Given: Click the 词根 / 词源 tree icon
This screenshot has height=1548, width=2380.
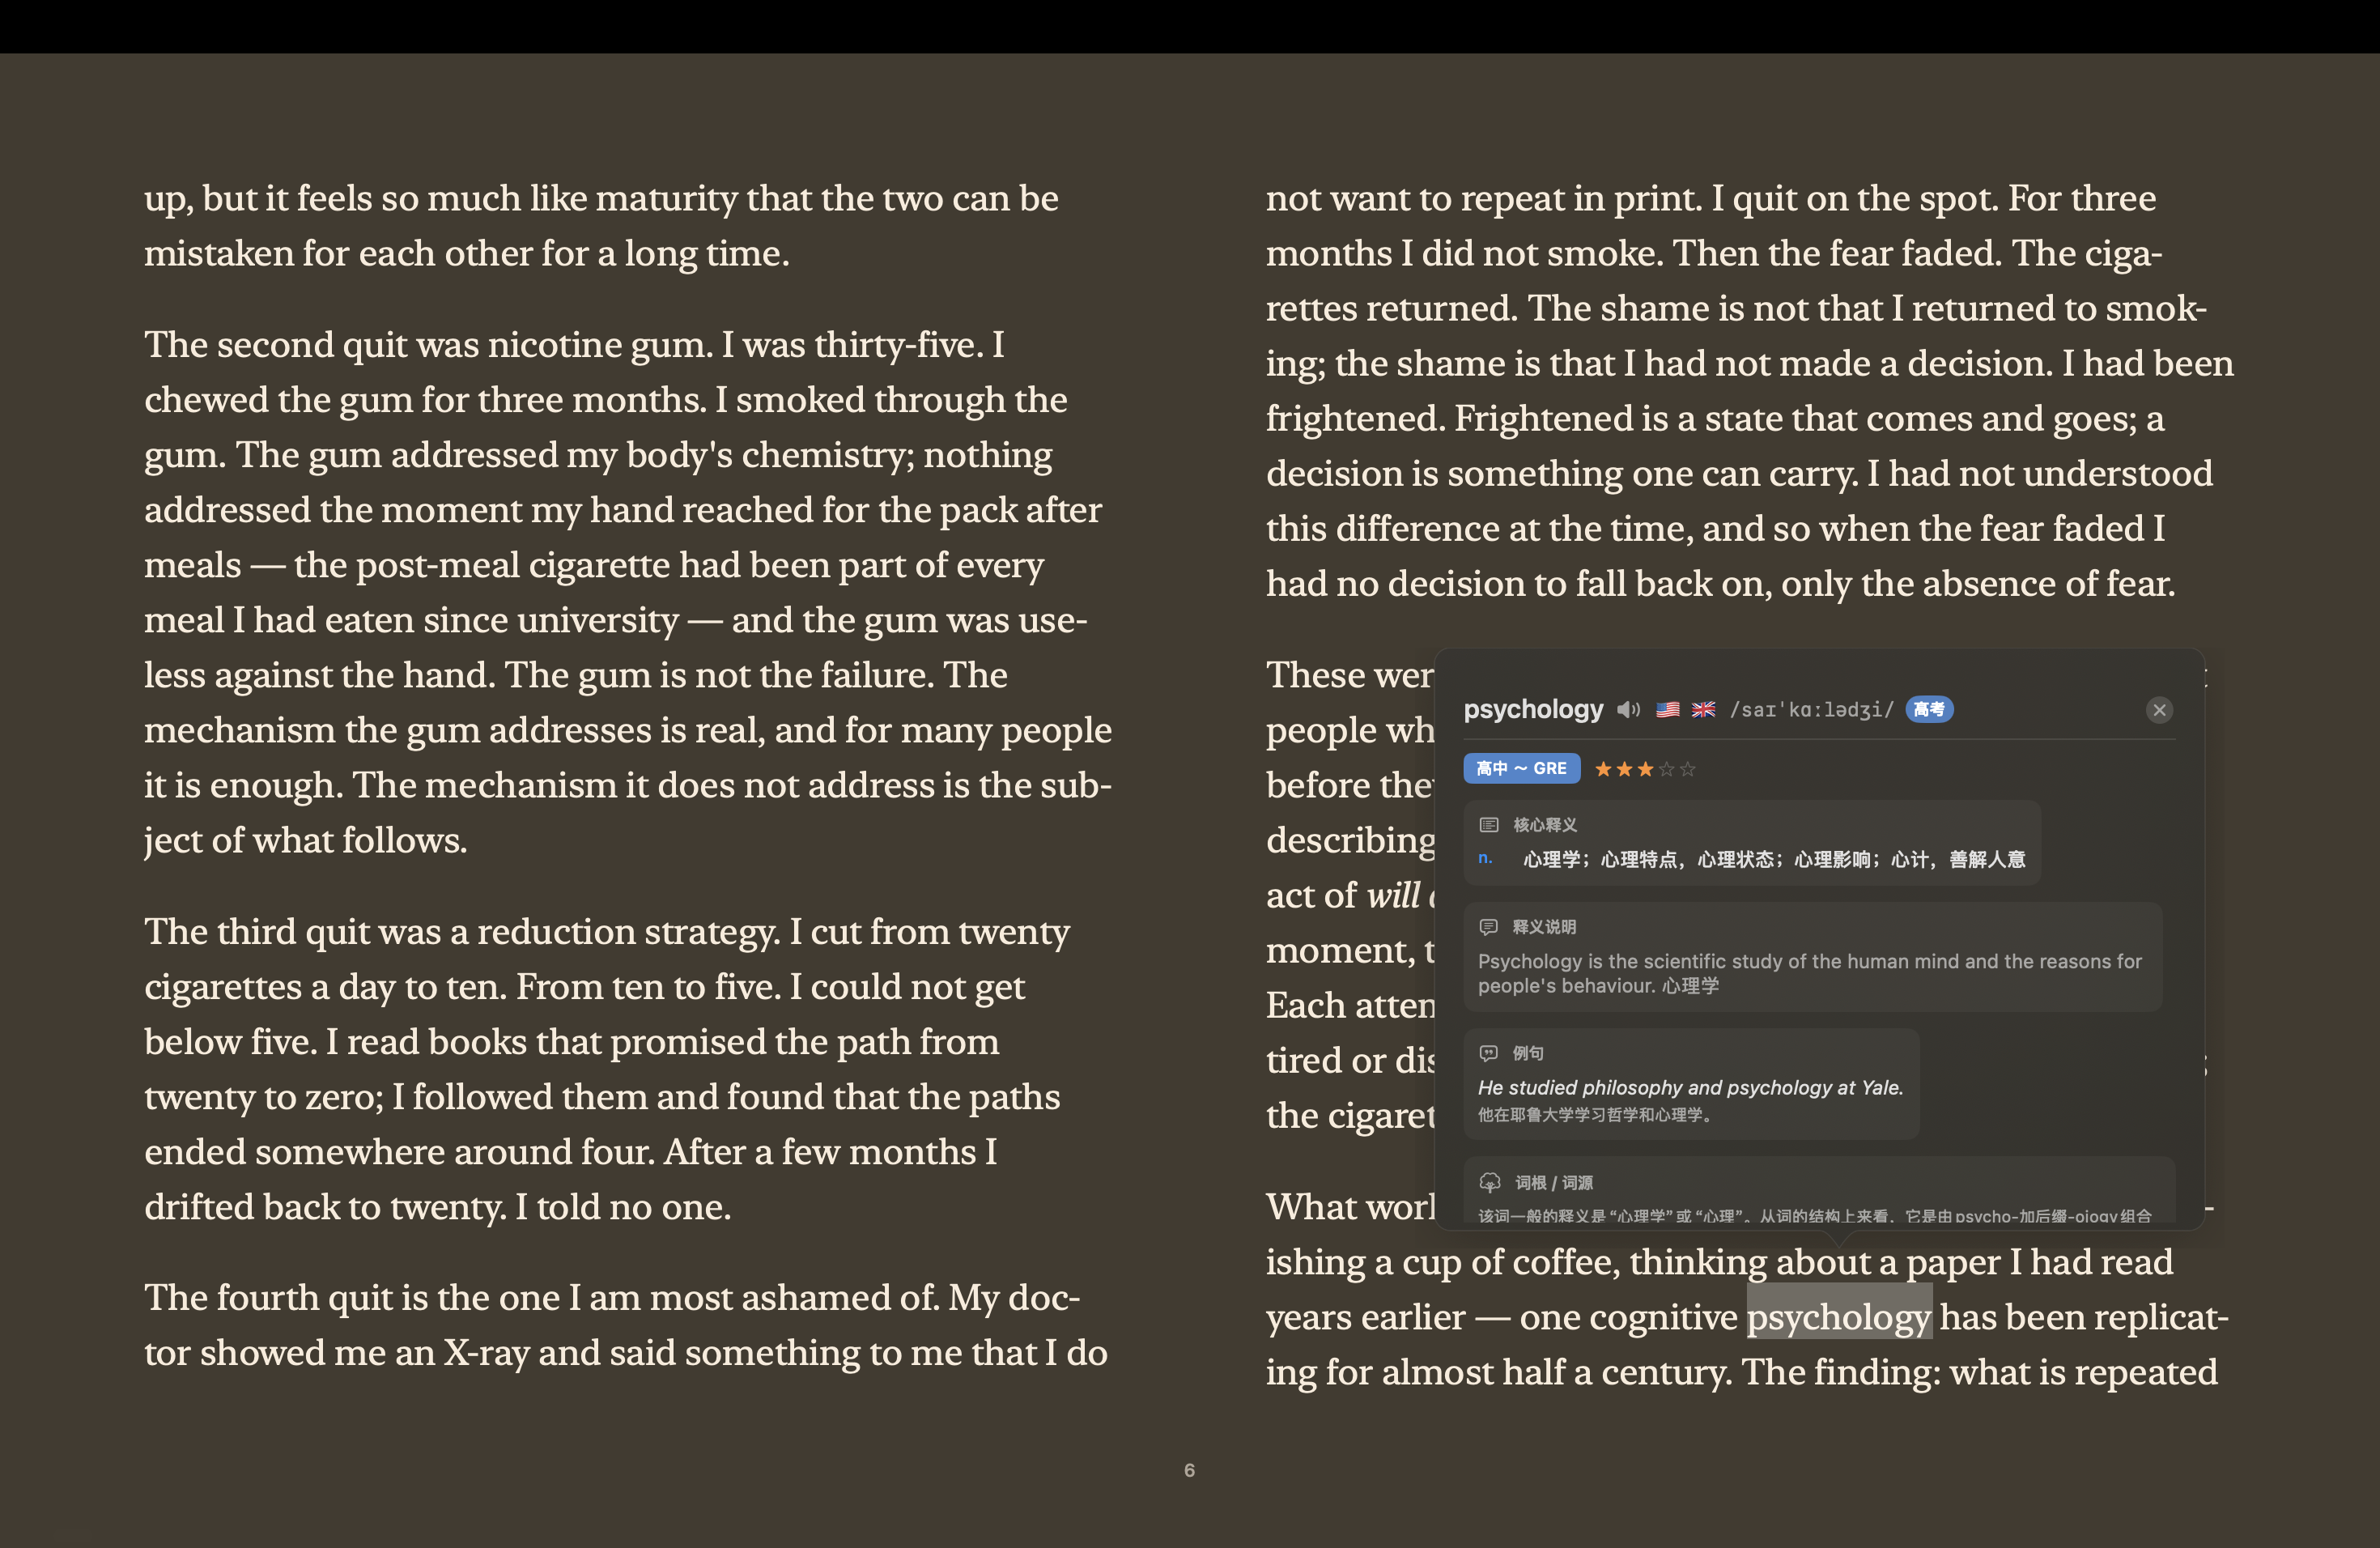Looking at the screenshot, I should [1490, 1183].
